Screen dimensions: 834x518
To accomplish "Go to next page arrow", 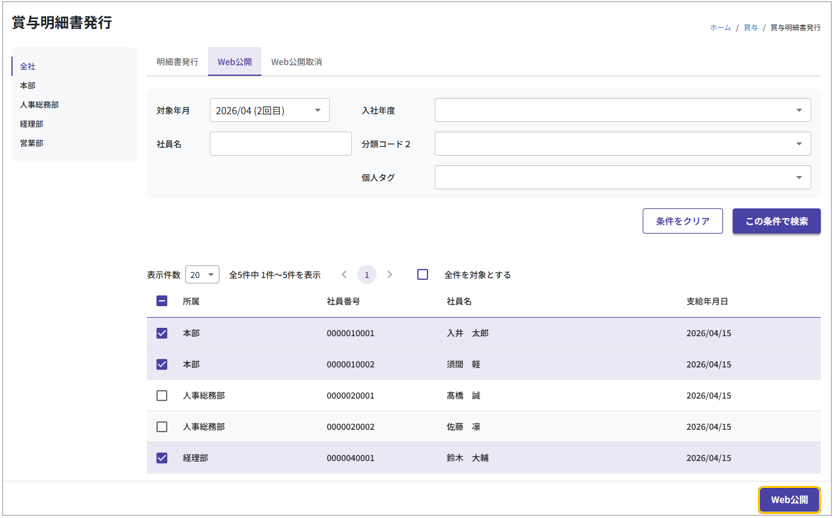I will pos(390,275).
